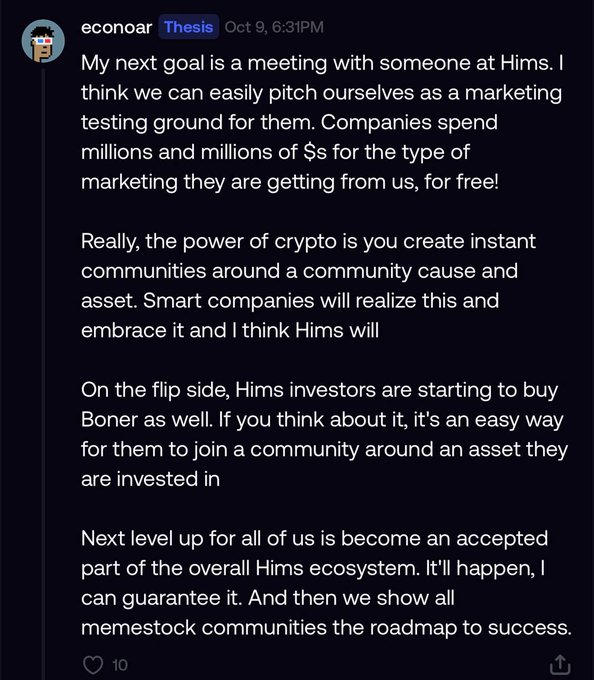Click the paragraph starting "On the flip side"
594x680 pixels.
click(x=324, y=435)
